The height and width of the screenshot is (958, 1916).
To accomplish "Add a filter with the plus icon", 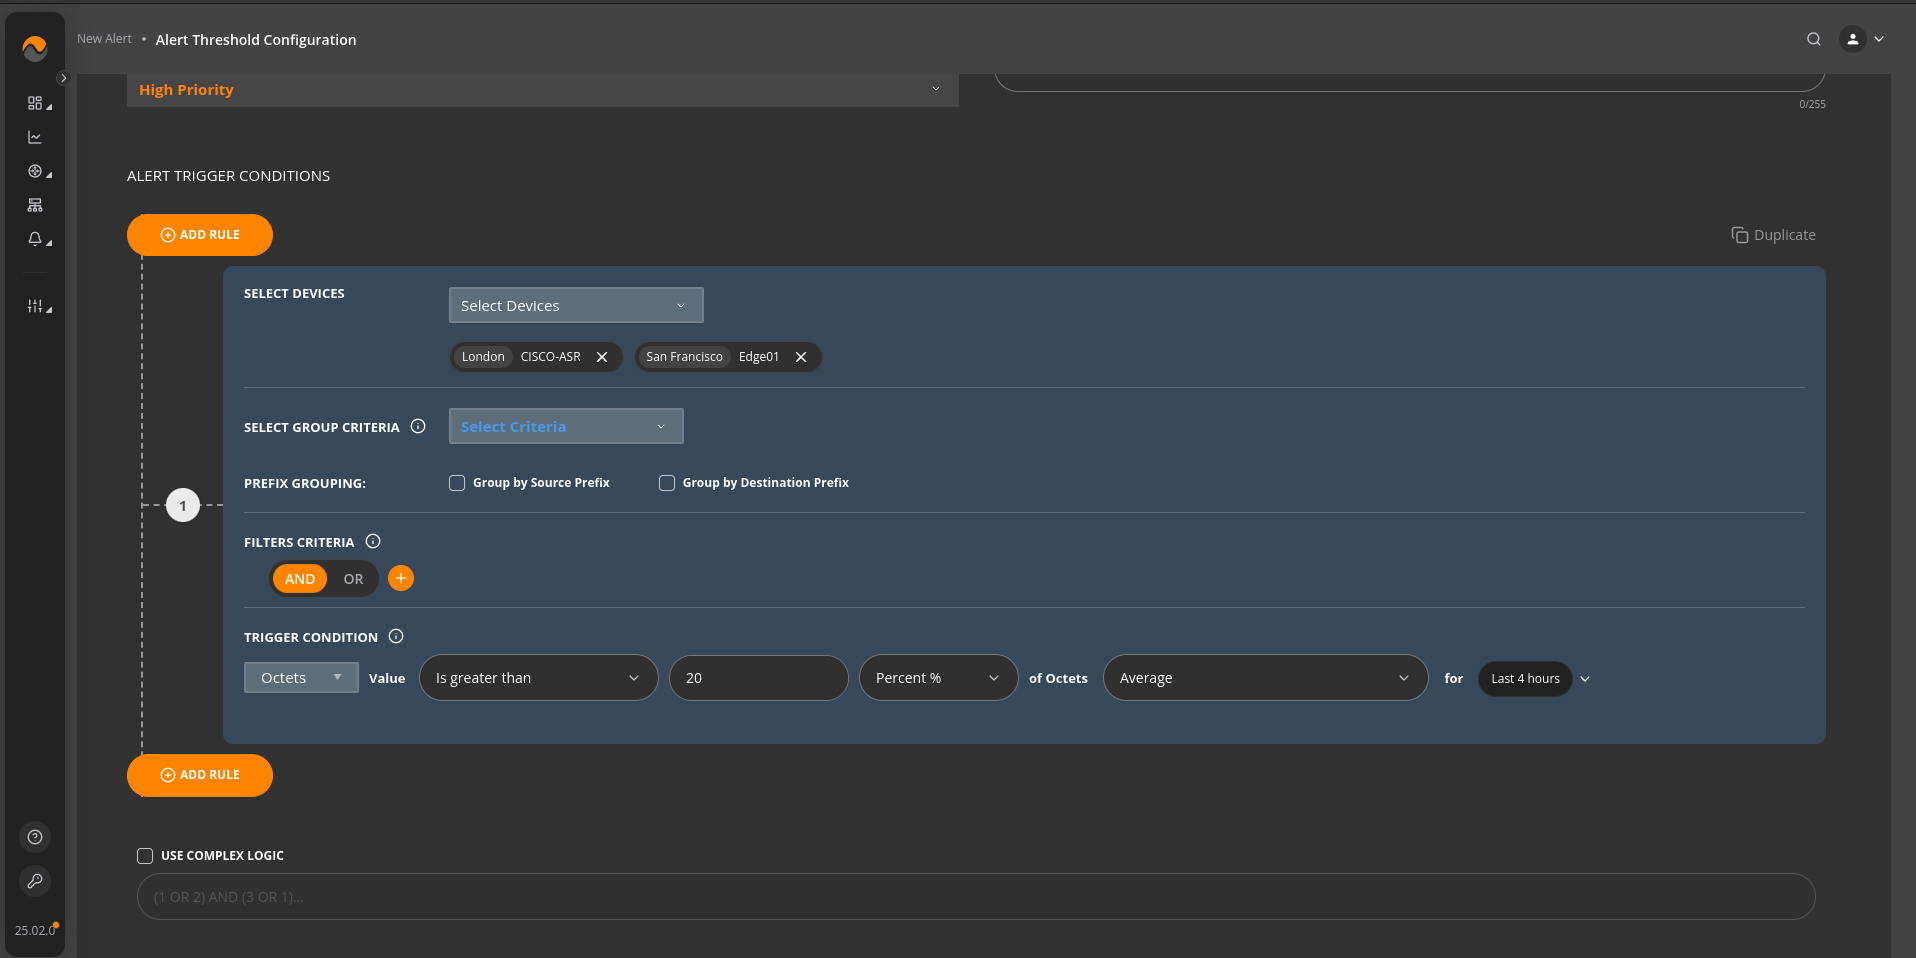I will pyautogui.click(x=401, y=578).
